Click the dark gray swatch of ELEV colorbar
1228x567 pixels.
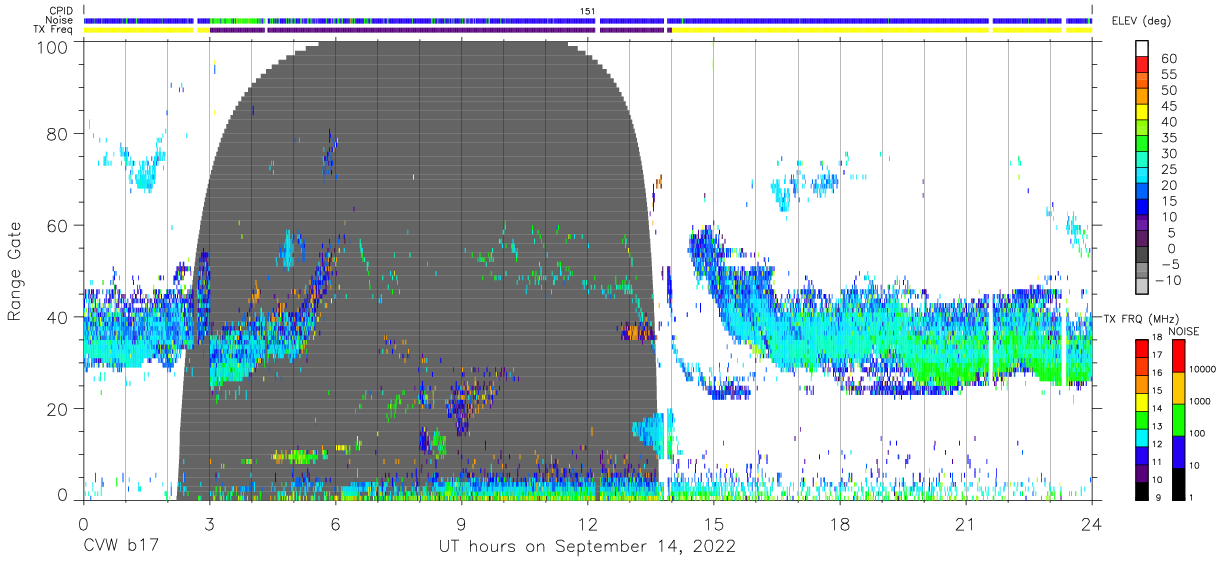pos(1142,256)
